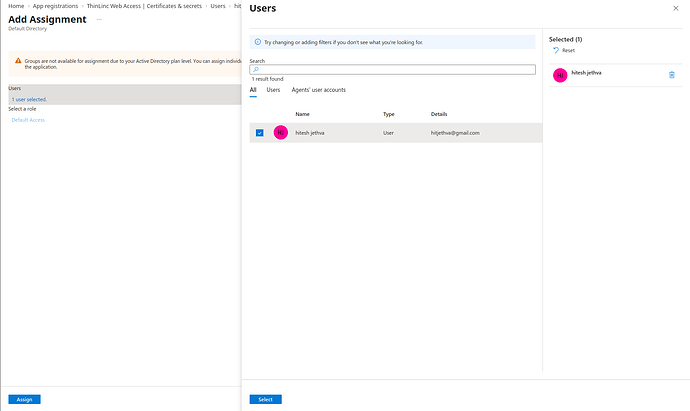This screenshot has width=690, height=411.
Task: Click hitesh jethva in the Selected list
Action: [586, 73]
